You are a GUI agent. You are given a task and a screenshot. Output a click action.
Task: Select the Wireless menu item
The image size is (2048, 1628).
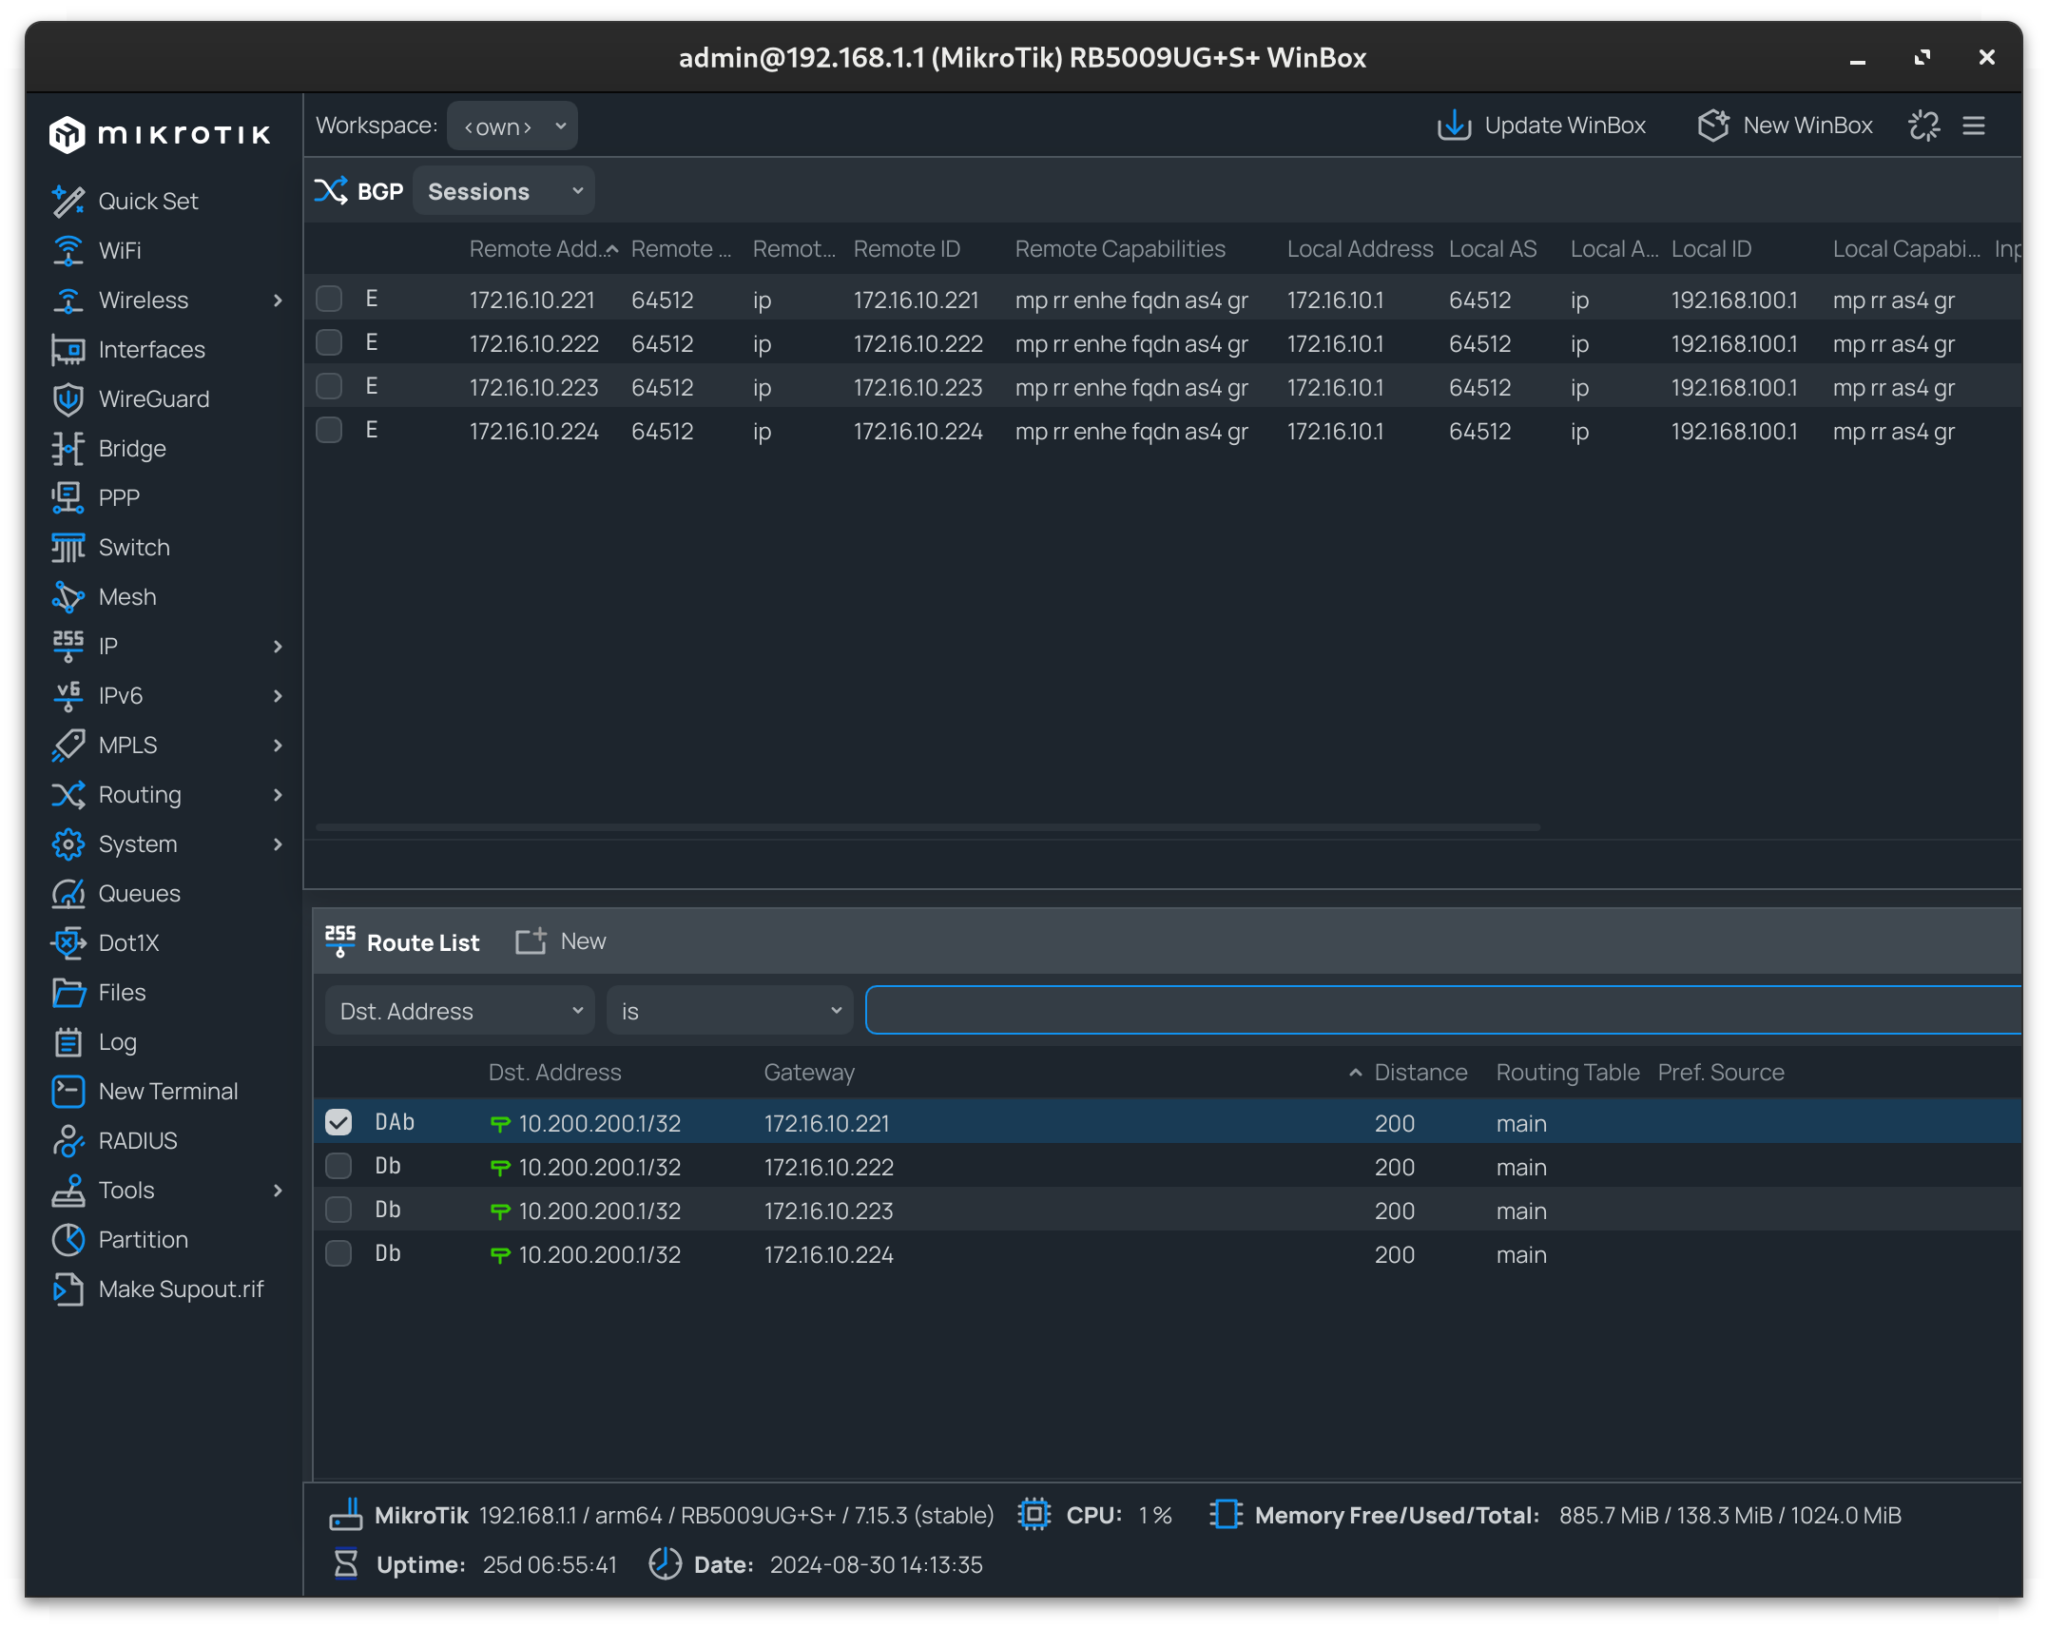(x=168, y=300)
